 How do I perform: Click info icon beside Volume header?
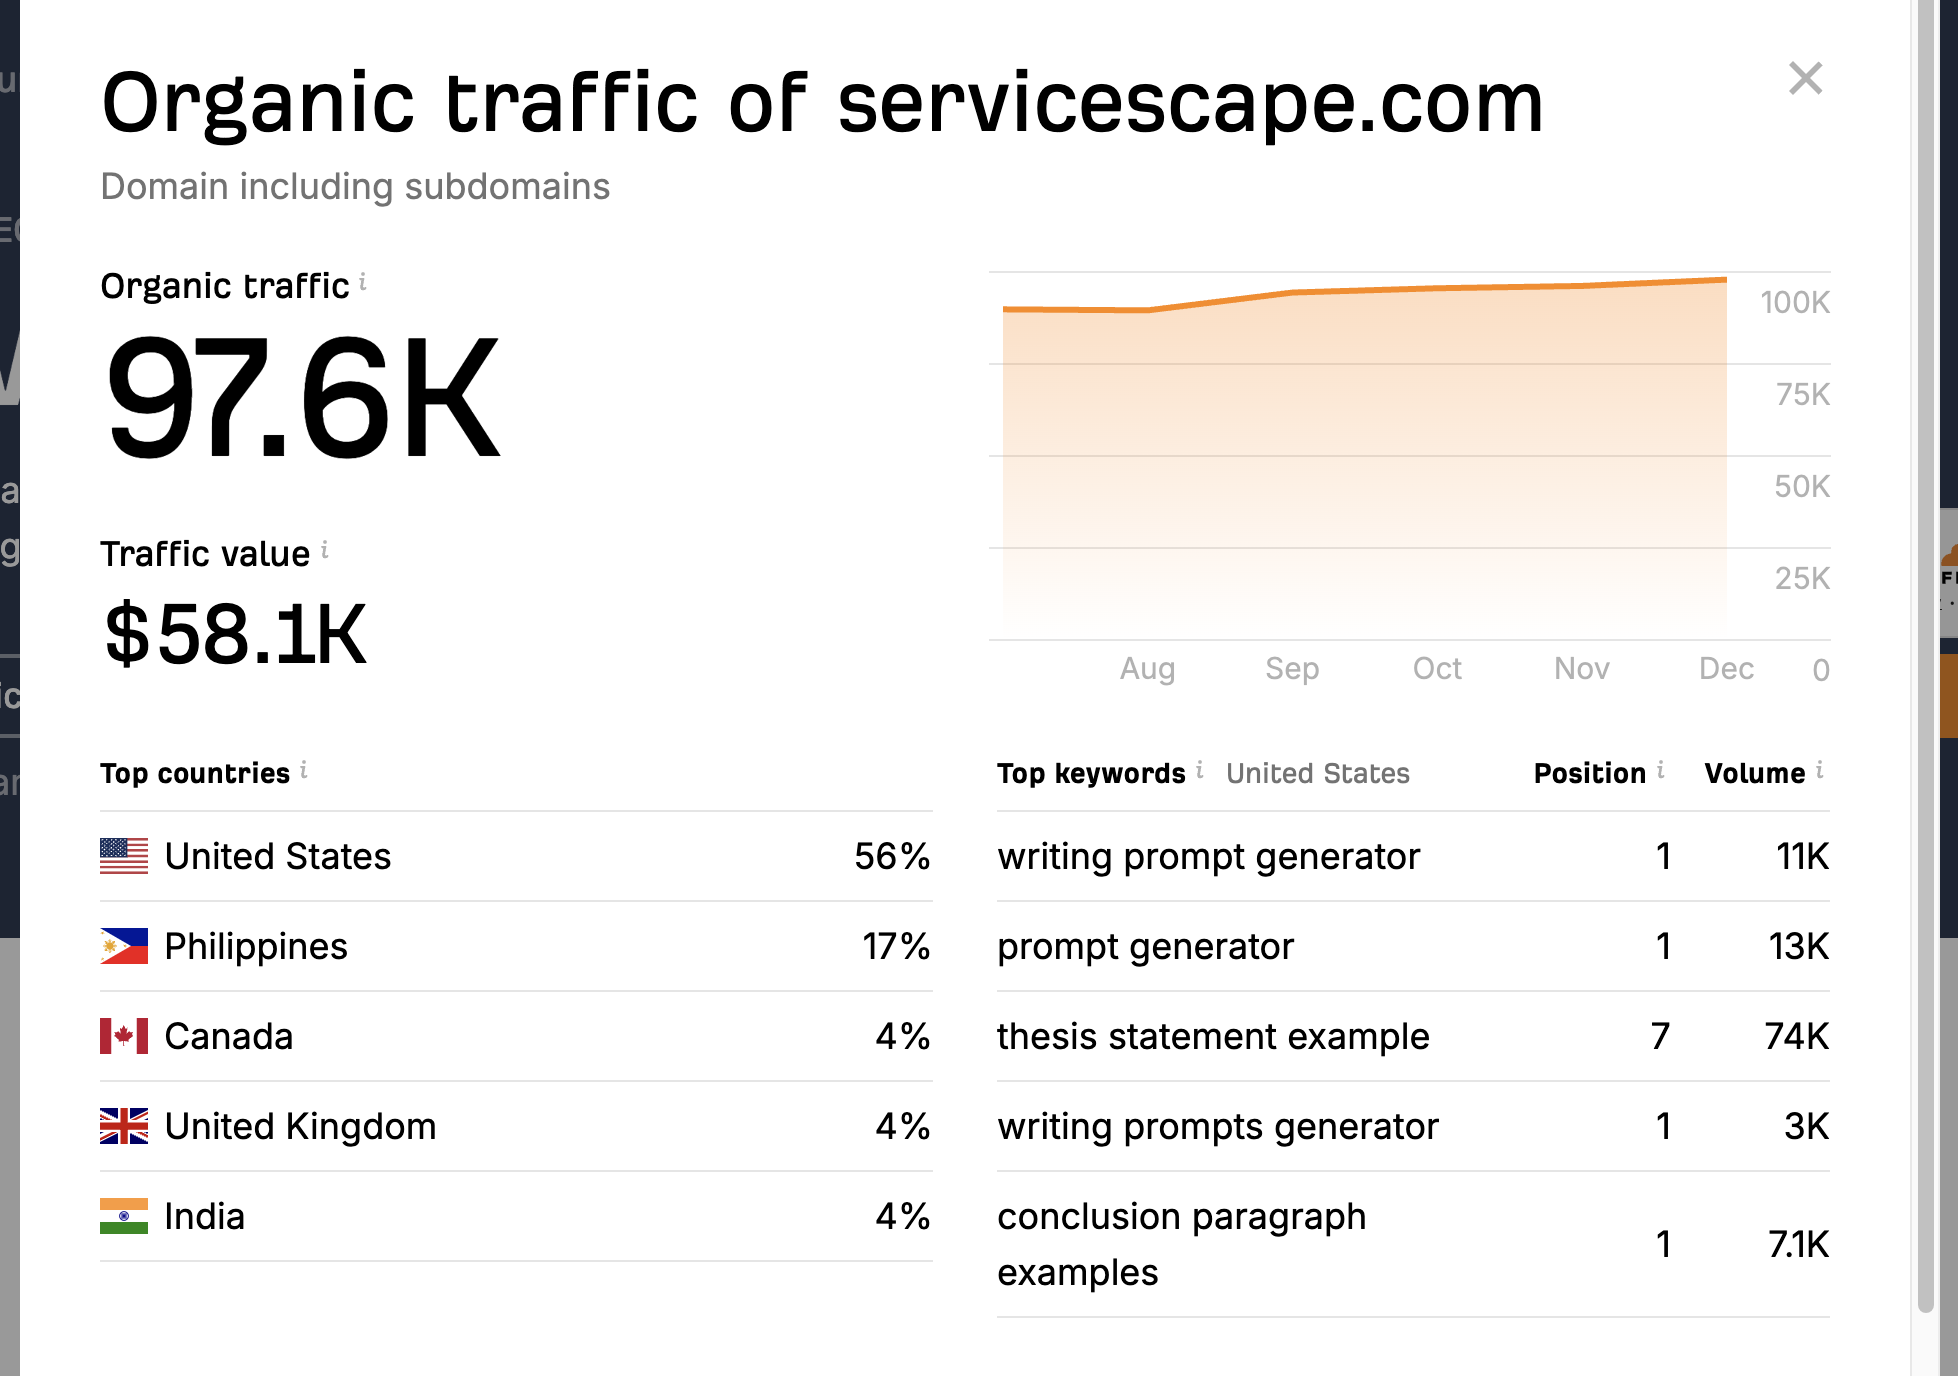click(1820, 770)
